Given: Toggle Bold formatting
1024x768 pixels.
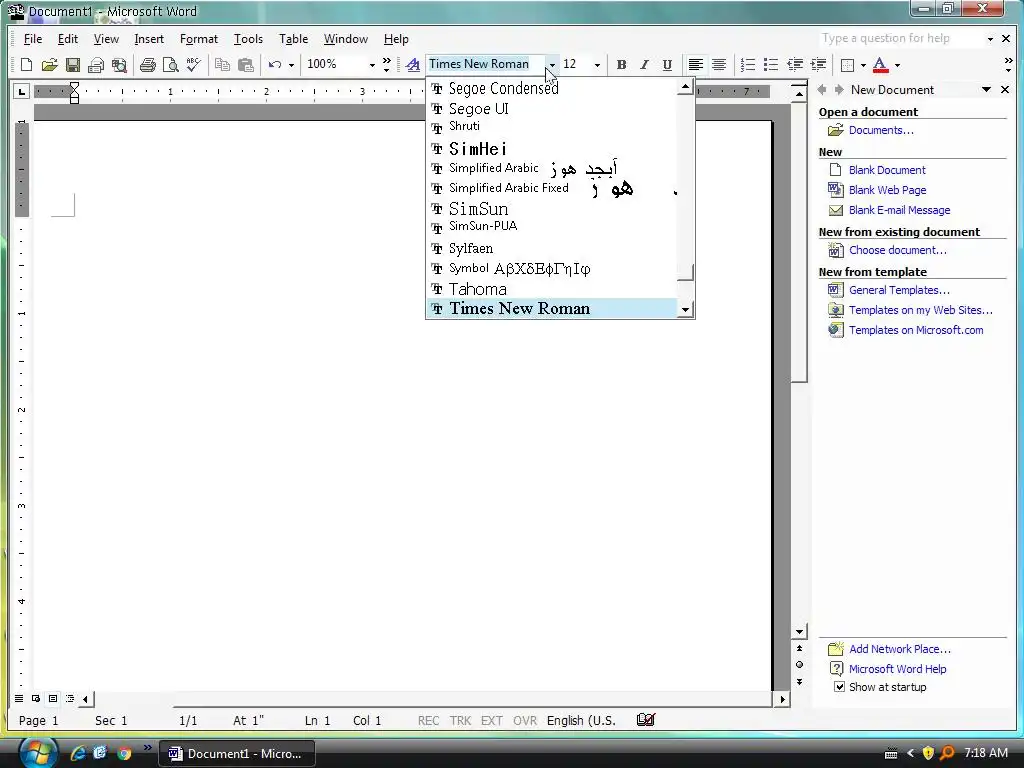Looking at the screenshot, I should pos(621,65).
